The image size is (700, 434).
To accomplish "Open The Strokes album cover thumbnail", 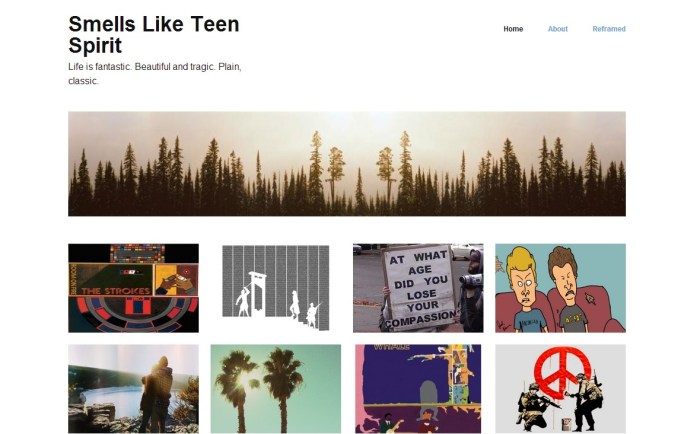I will coord(133,288).
